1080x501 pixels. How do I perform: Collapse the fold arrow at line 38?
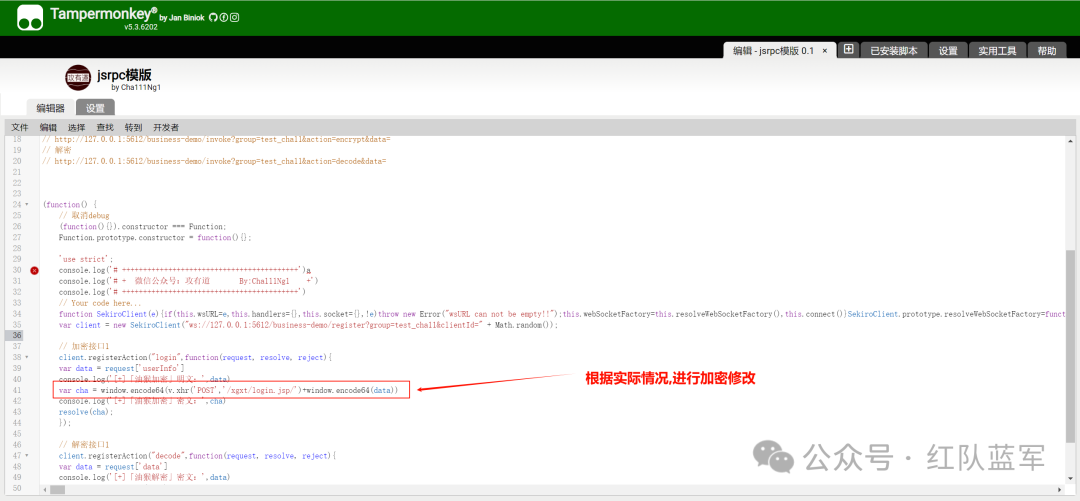click(27, 357)
